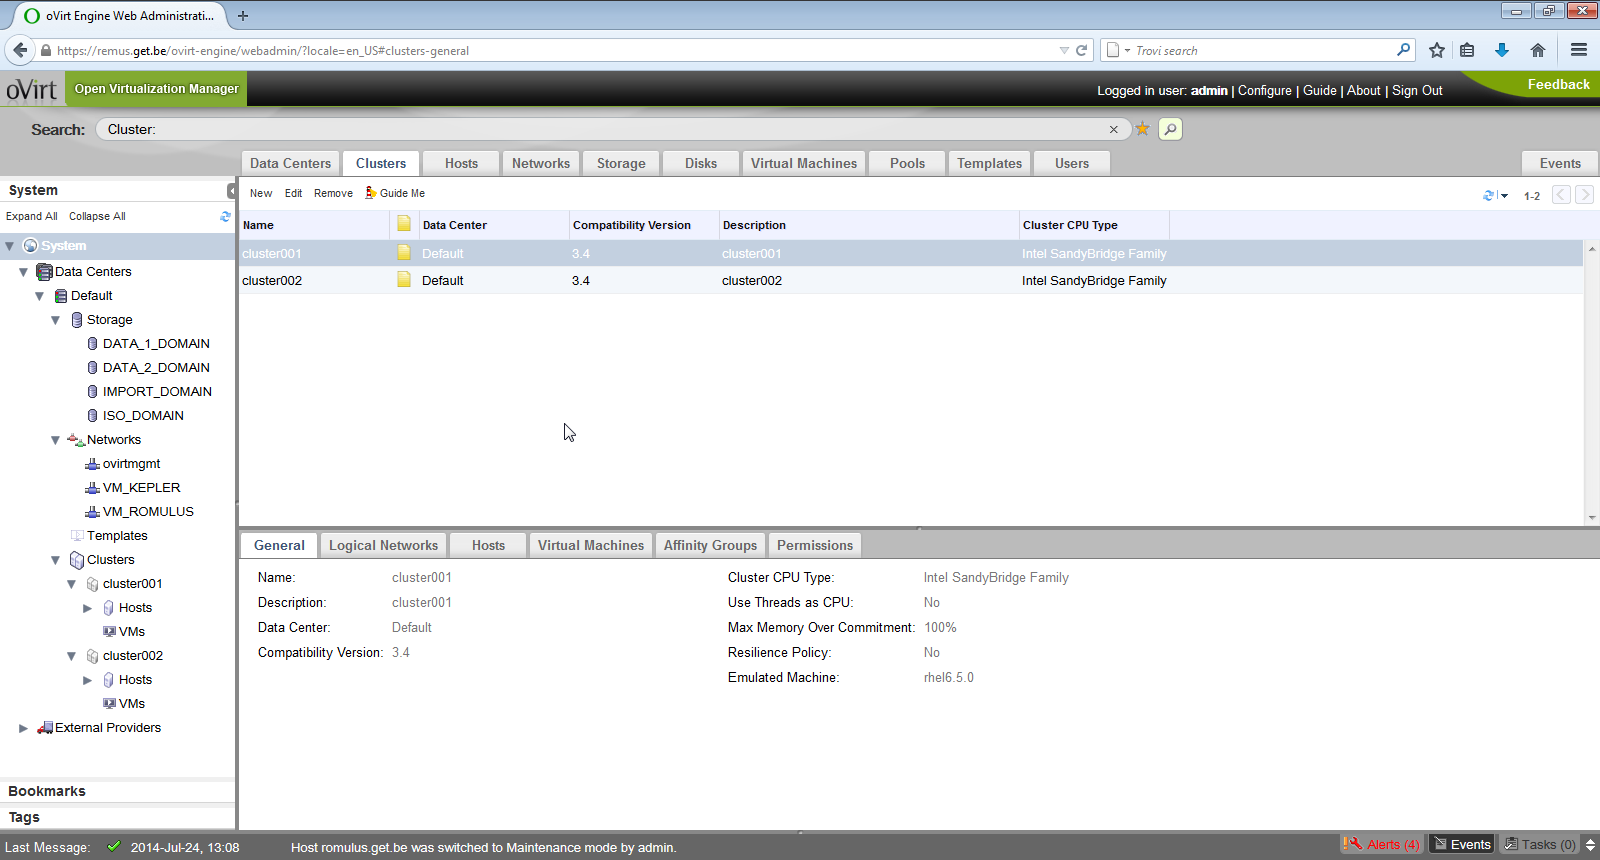Collapse the Storage tree node
Screen dimensions: 1600x860
(x=56, y=320)
